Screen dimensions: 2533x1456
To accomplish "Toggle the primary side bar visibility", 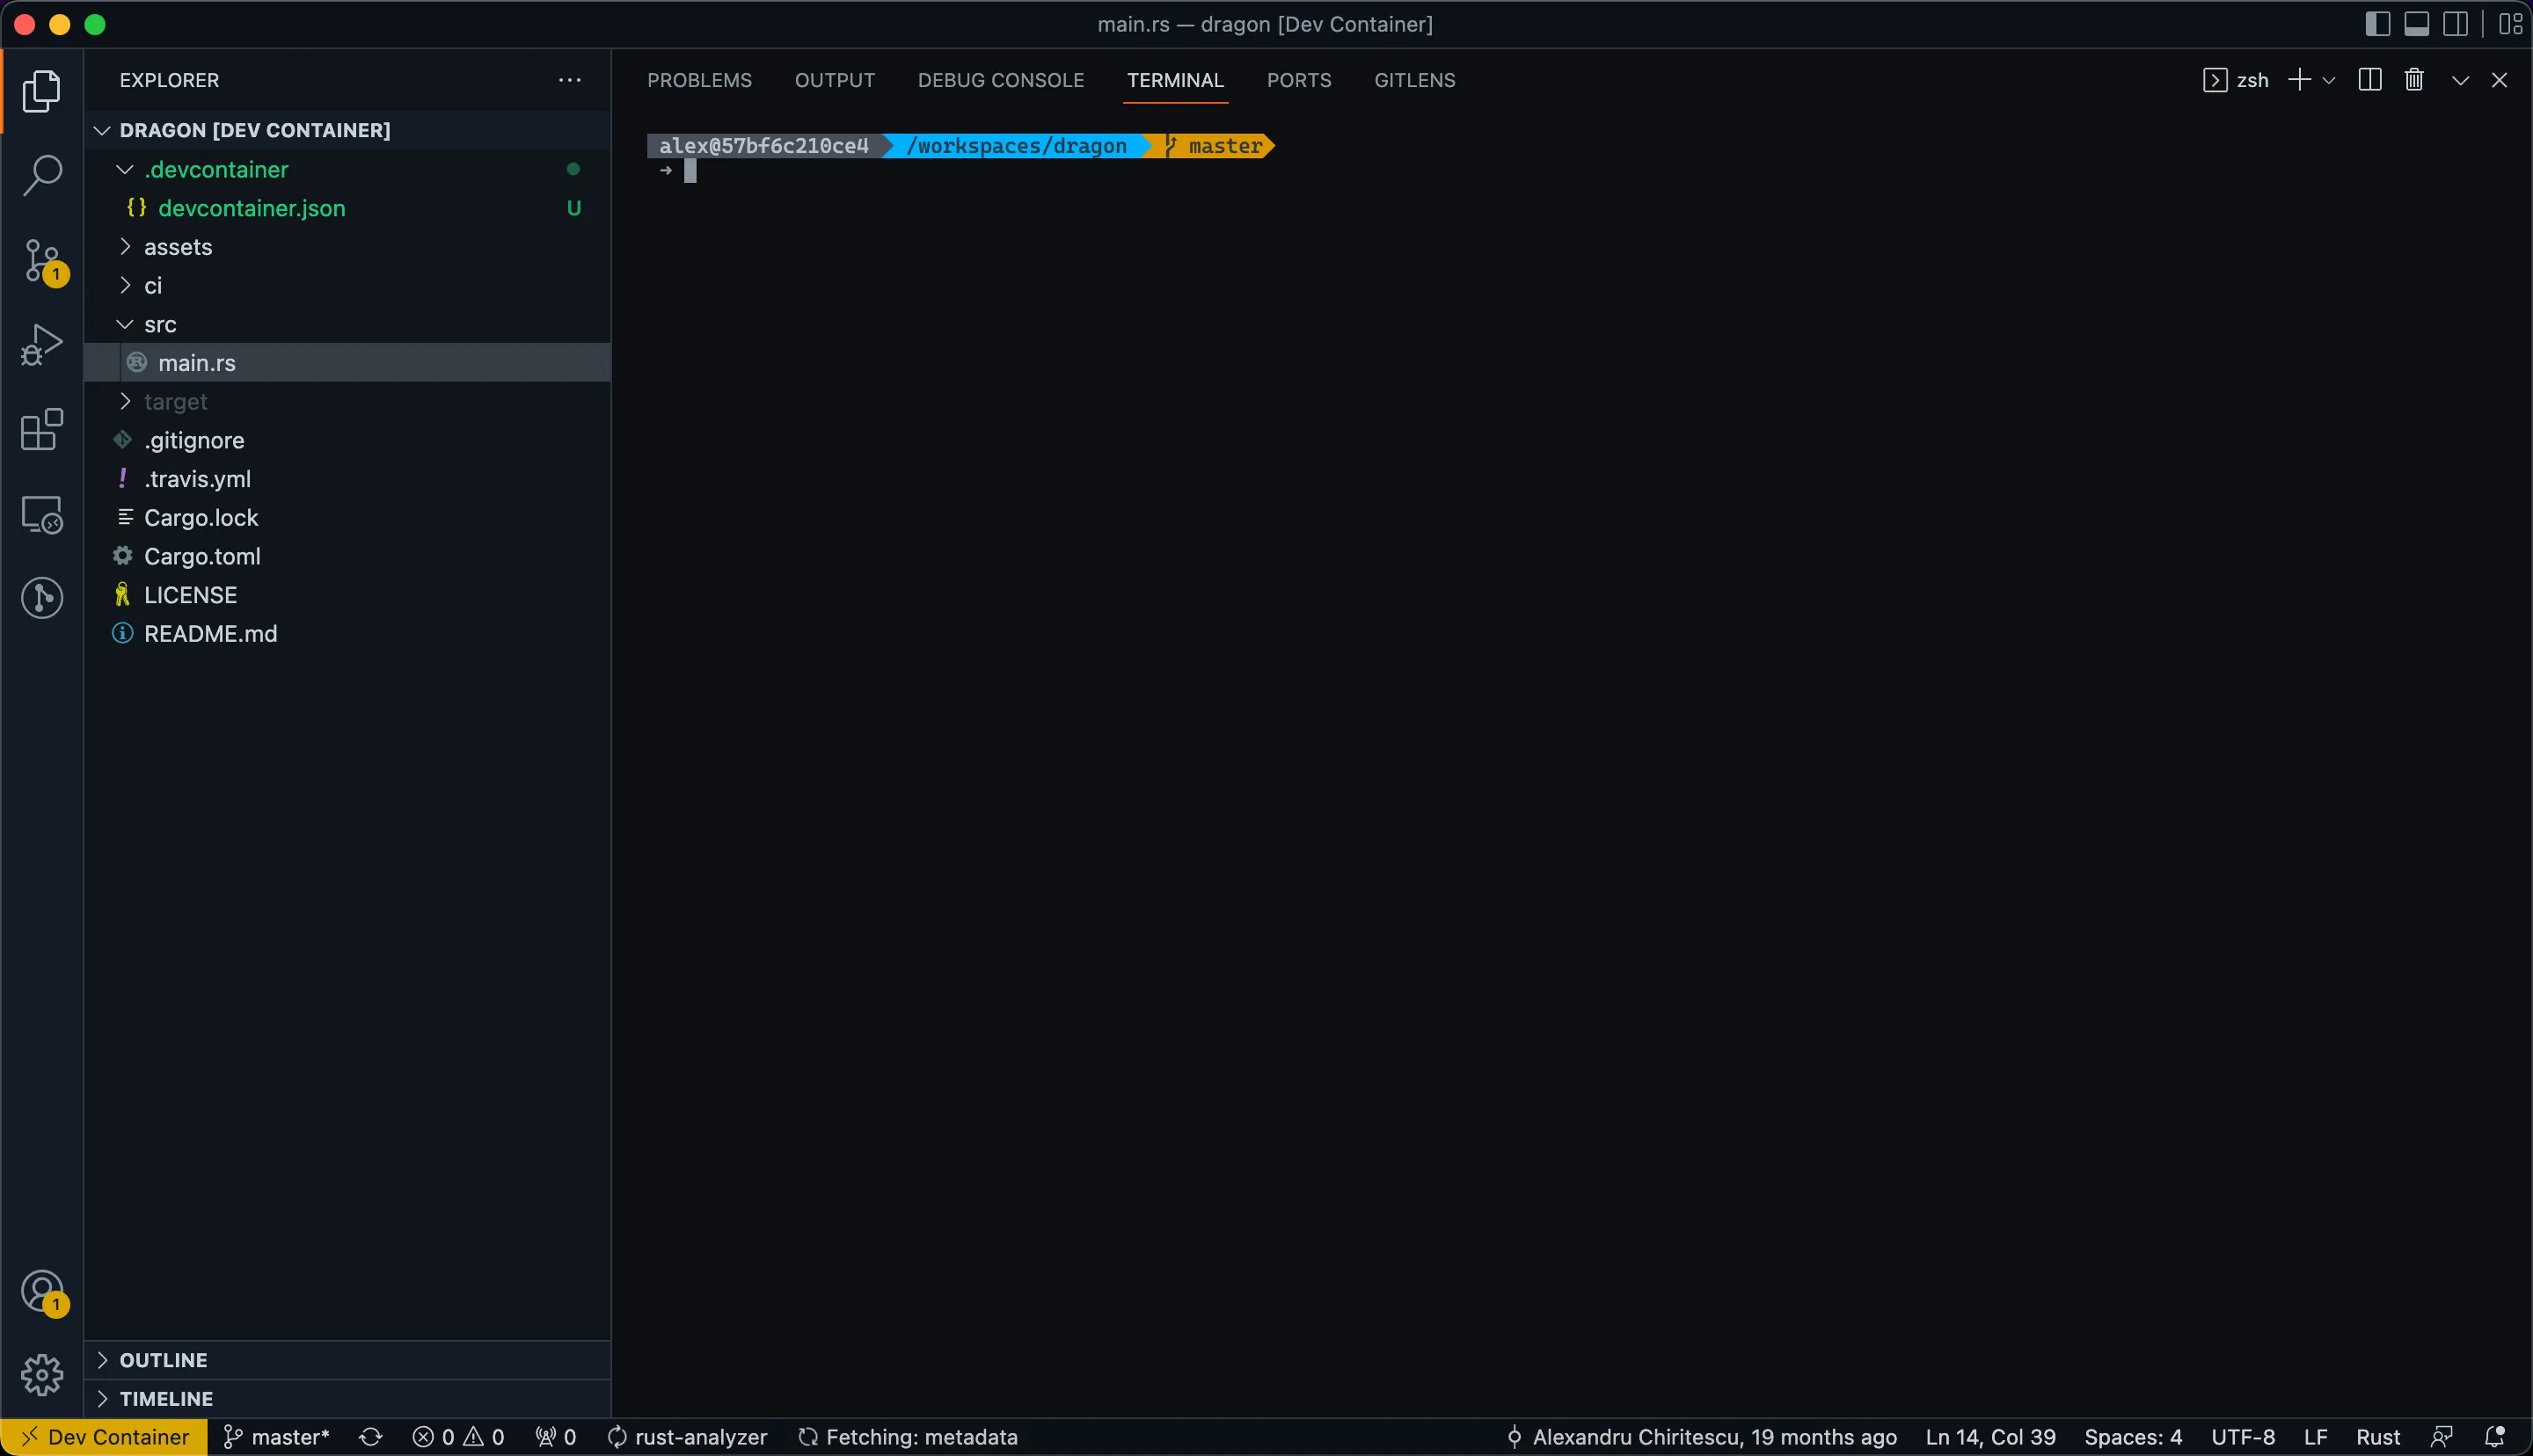I will tap(2377, 24).
